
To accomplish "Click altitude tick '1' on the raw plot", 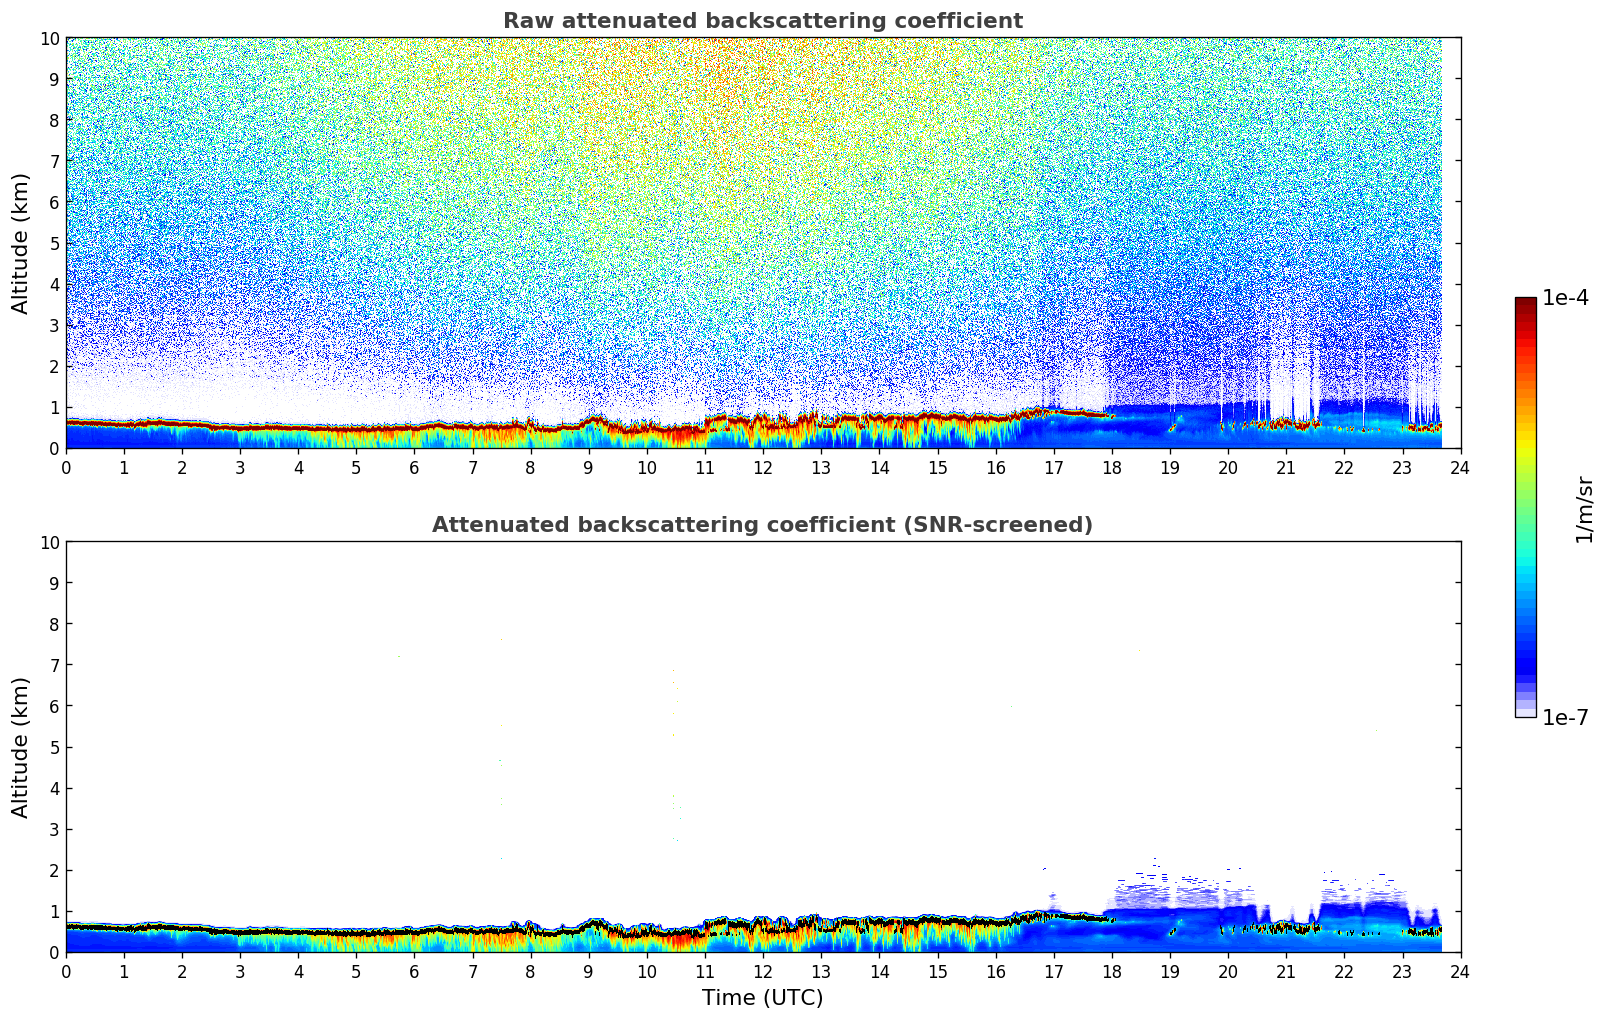I will point(54,407).
